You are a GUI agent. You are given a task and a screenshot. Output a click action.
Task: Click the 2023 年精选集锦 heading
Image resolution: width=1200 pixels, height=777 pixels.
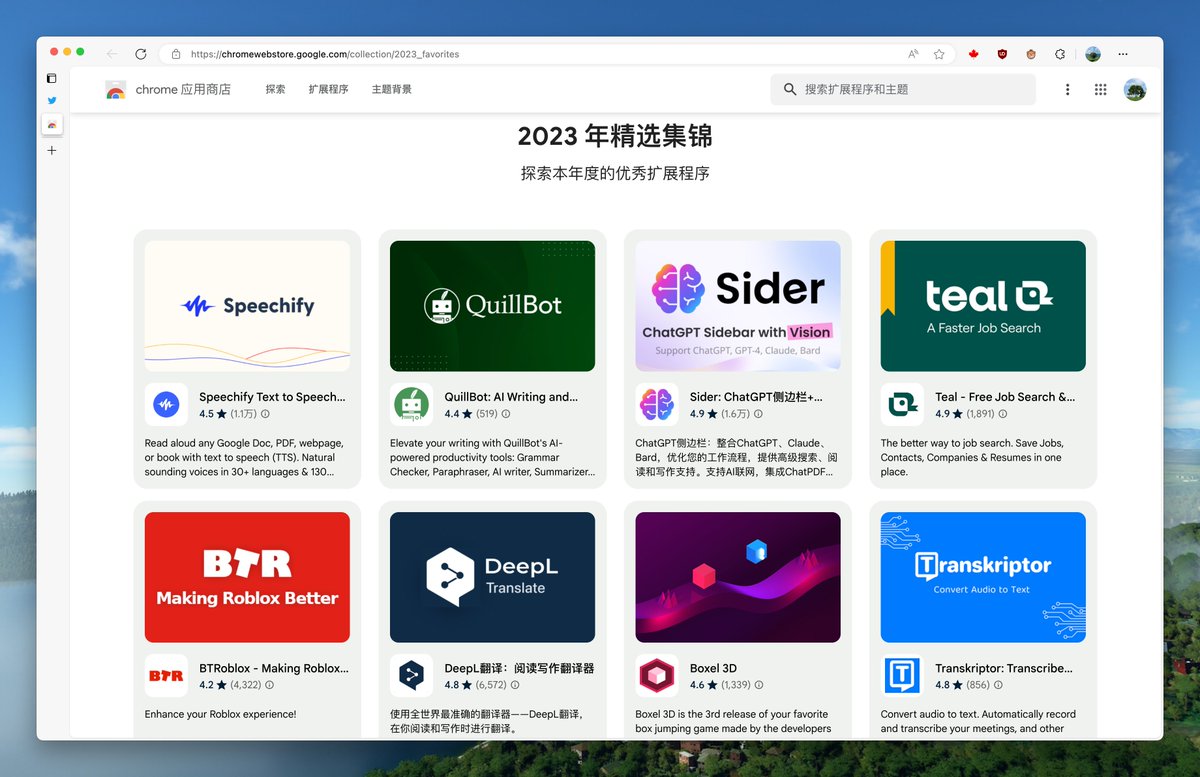click(x=615, y=135)
